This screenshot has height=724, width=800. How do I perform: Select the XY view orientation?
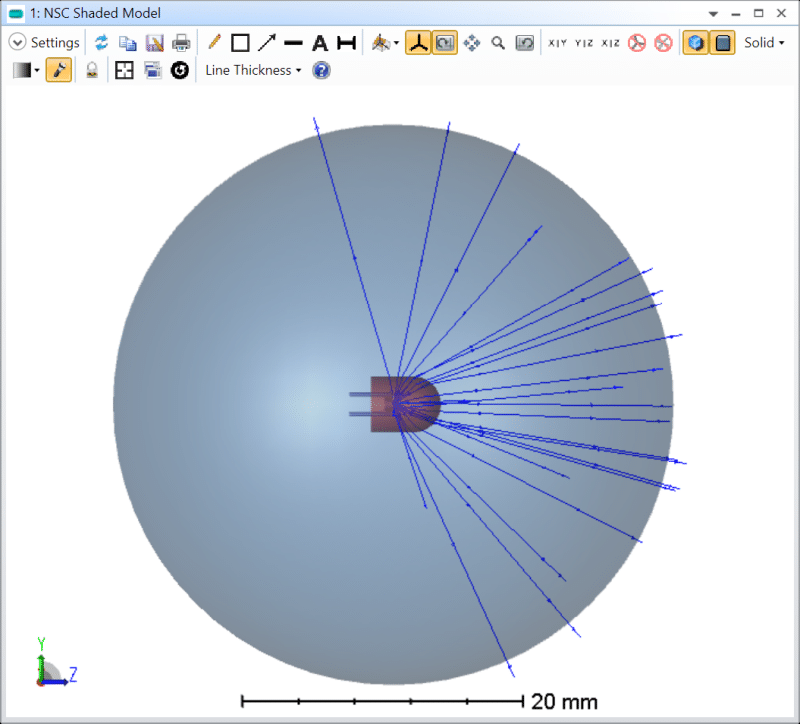pyautogui.click(x=557, y=43)
